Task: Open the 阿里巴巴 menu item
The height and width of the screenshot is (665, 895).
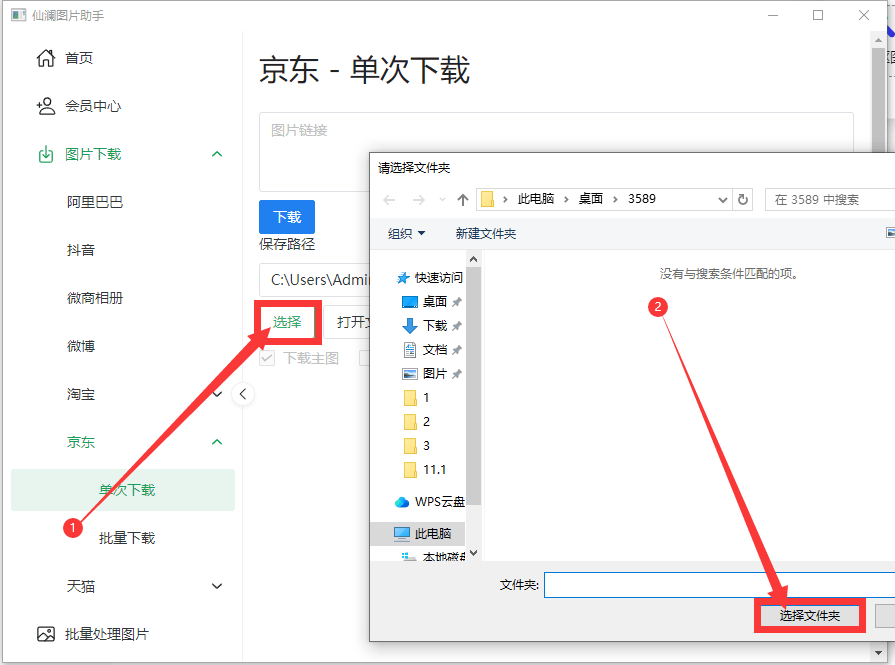Action: [95, 202]
